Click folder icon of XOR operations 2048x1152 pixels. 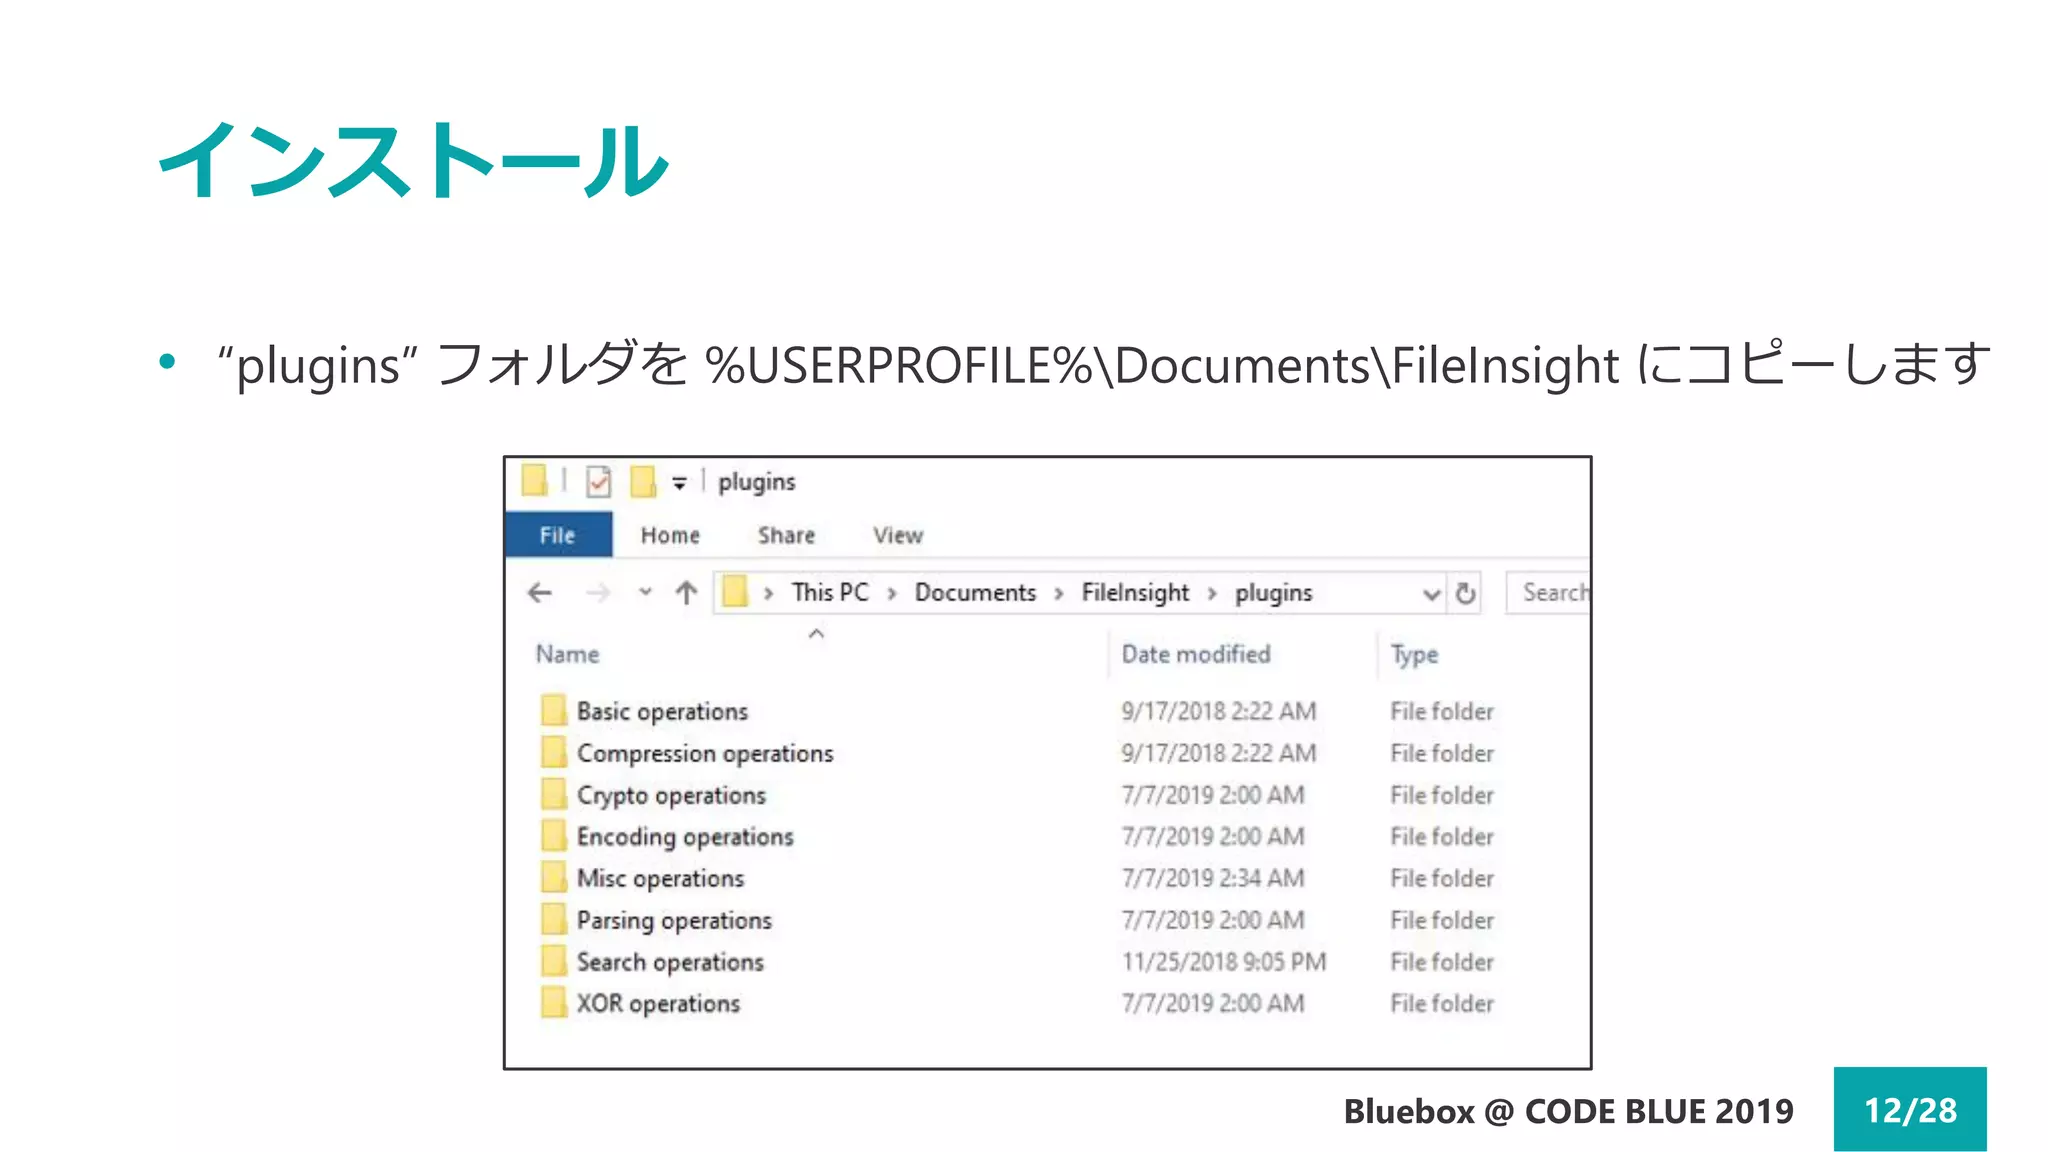pyautogui.click(x=553, y=1002)
